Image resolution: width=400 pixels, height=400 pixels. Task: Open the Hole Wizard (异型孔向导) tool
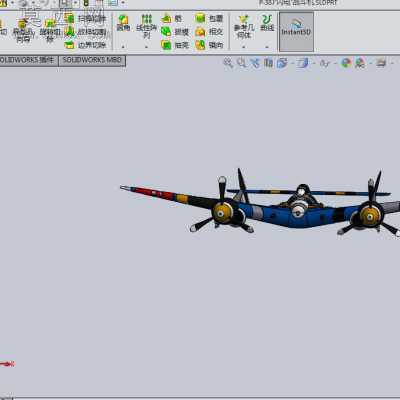coord(23,31)
